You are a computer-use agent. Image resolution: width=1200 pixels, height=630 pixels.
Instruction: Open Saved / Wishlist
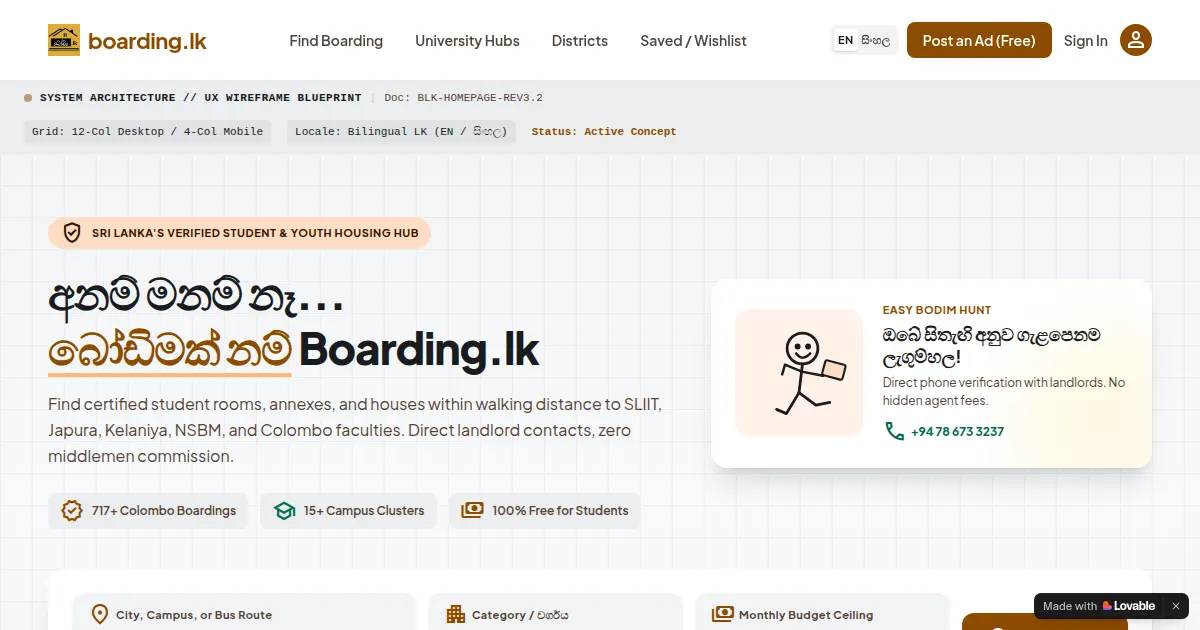(693, 41)
